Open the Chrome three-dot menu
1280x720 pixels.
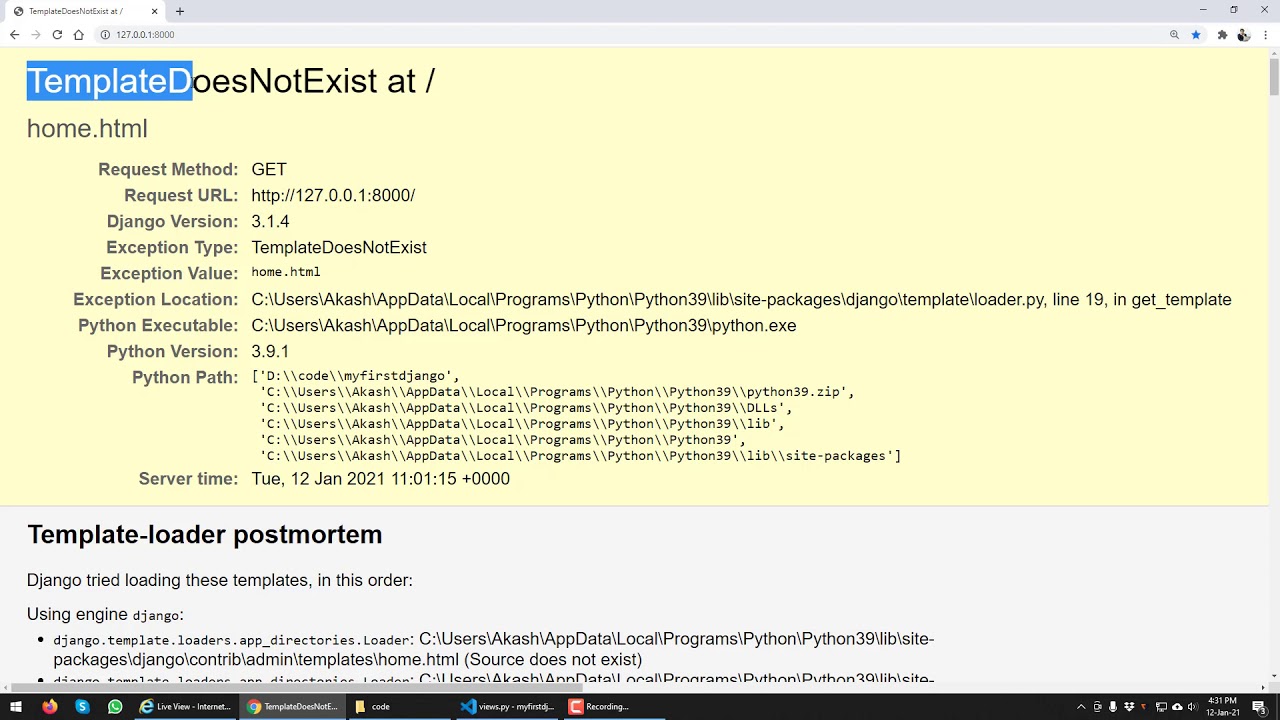point(1266,35)
